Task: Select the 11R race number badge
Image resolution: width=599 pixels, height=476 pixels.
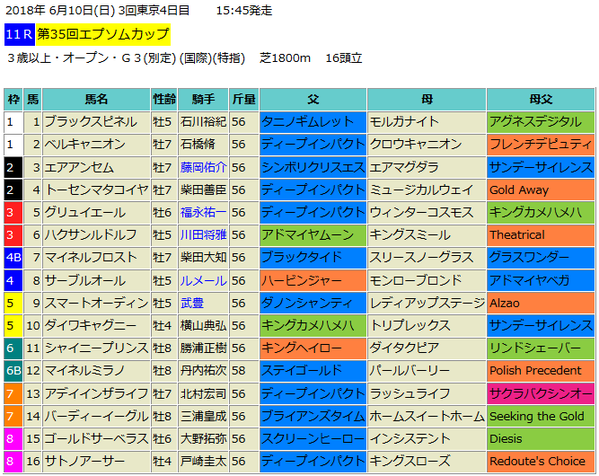Action: pyautogui.click(x=19, y=34)
